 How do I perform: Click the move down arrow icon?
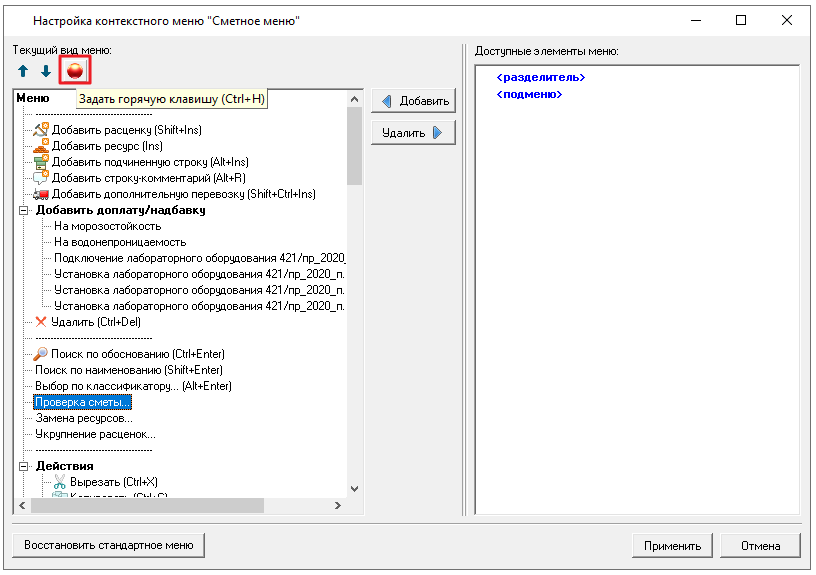click(45, 71)
